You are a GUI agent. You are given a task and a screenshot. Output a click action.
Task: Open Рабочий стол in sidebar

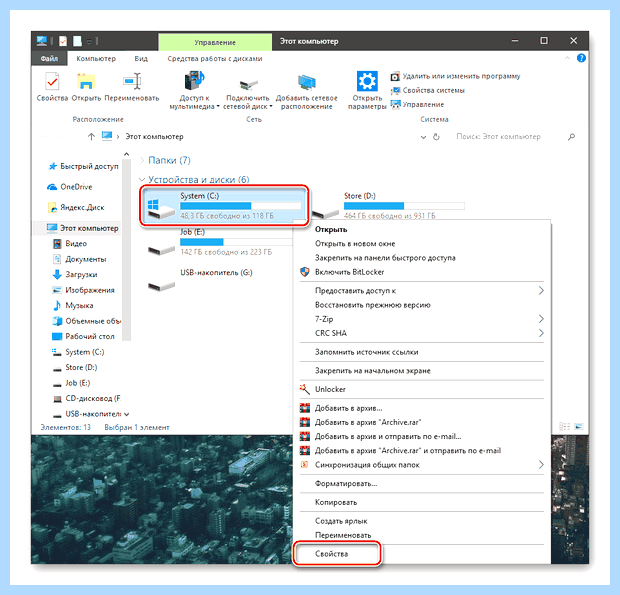[83, 336]
